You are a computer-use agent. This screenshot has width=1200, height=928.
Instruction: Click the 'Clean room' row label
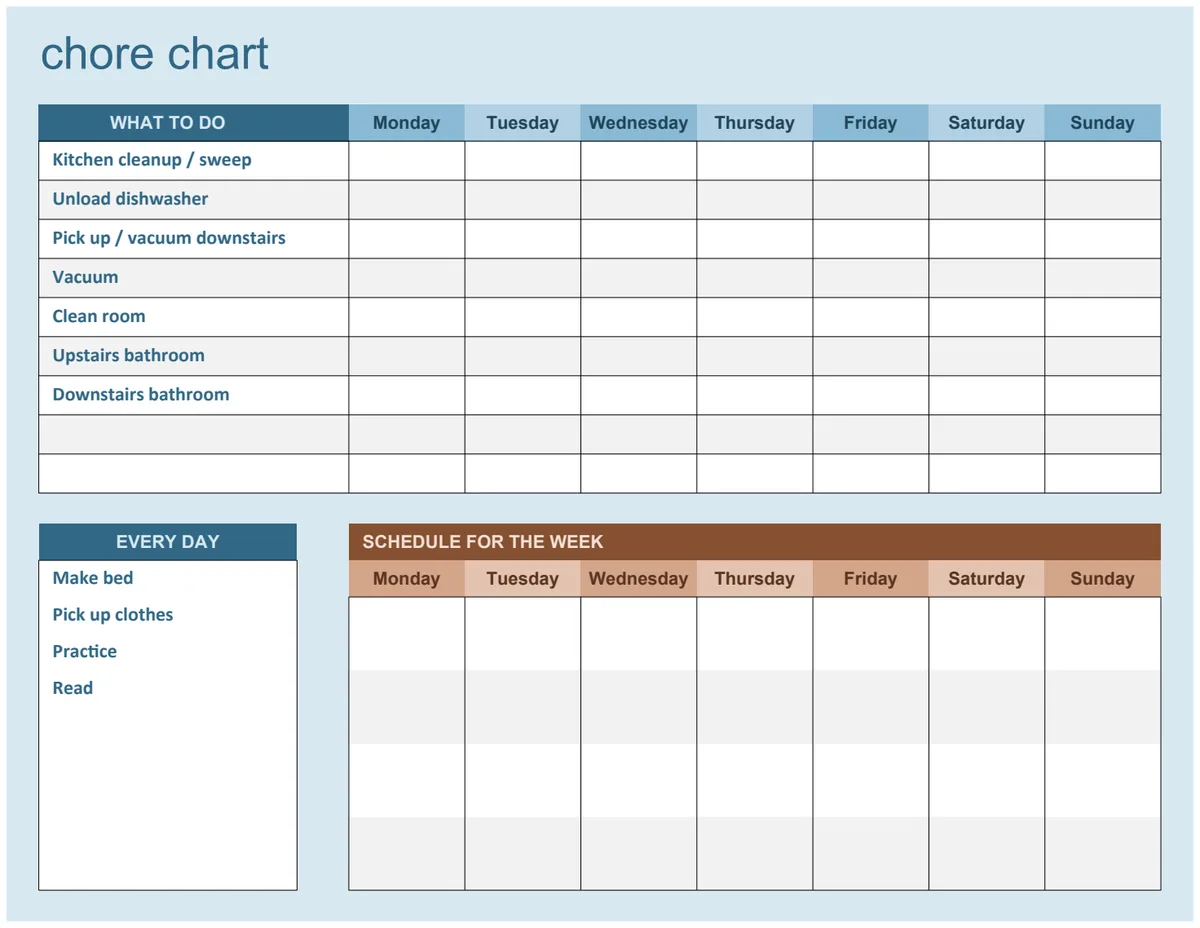(x=99, y=316)
